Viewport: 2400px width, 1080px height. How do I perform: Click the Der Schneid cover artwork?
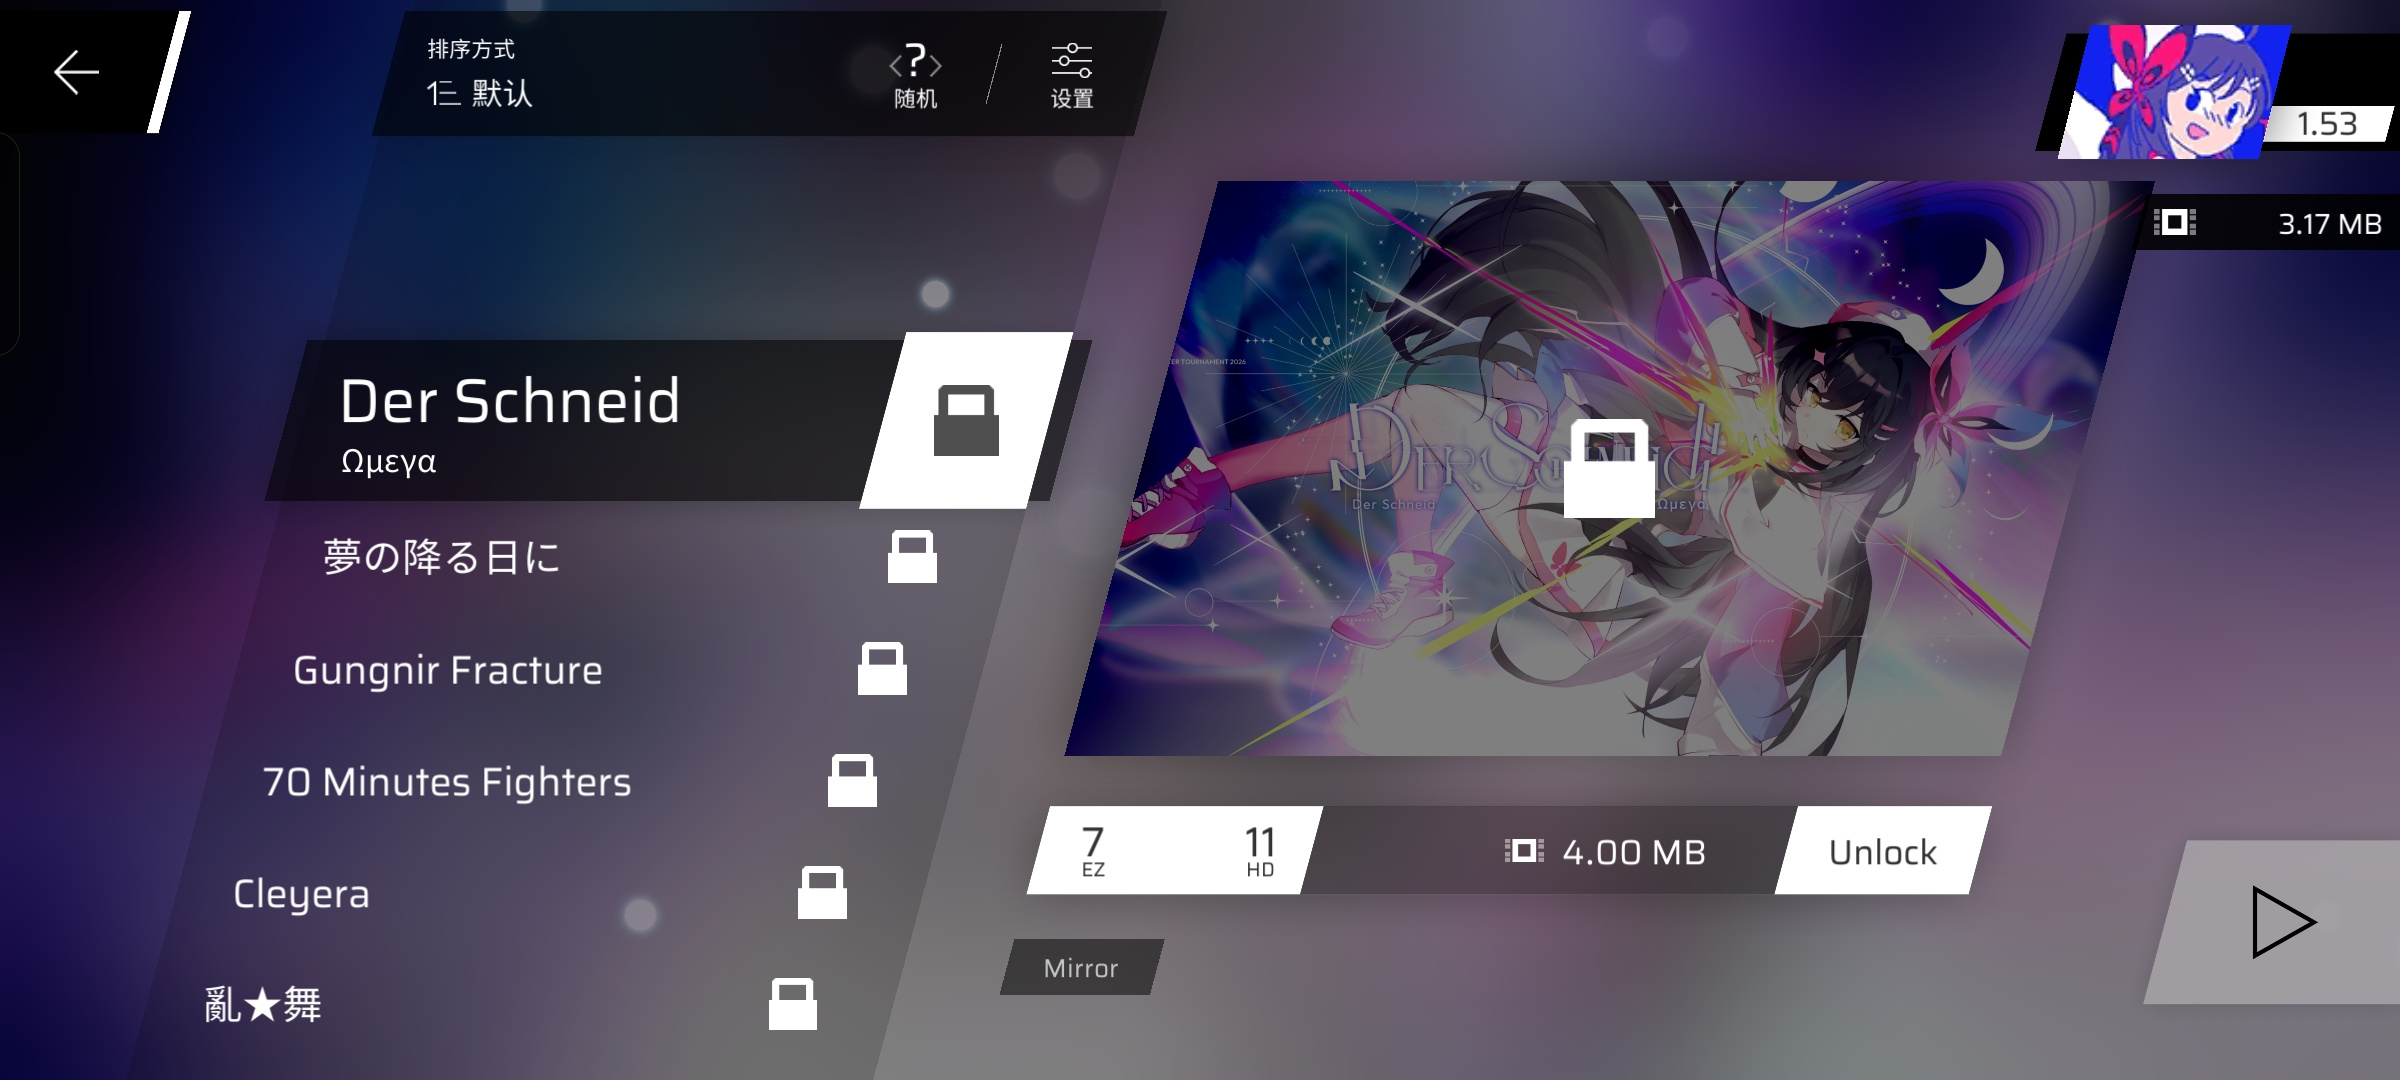[x=1609, y=468]
